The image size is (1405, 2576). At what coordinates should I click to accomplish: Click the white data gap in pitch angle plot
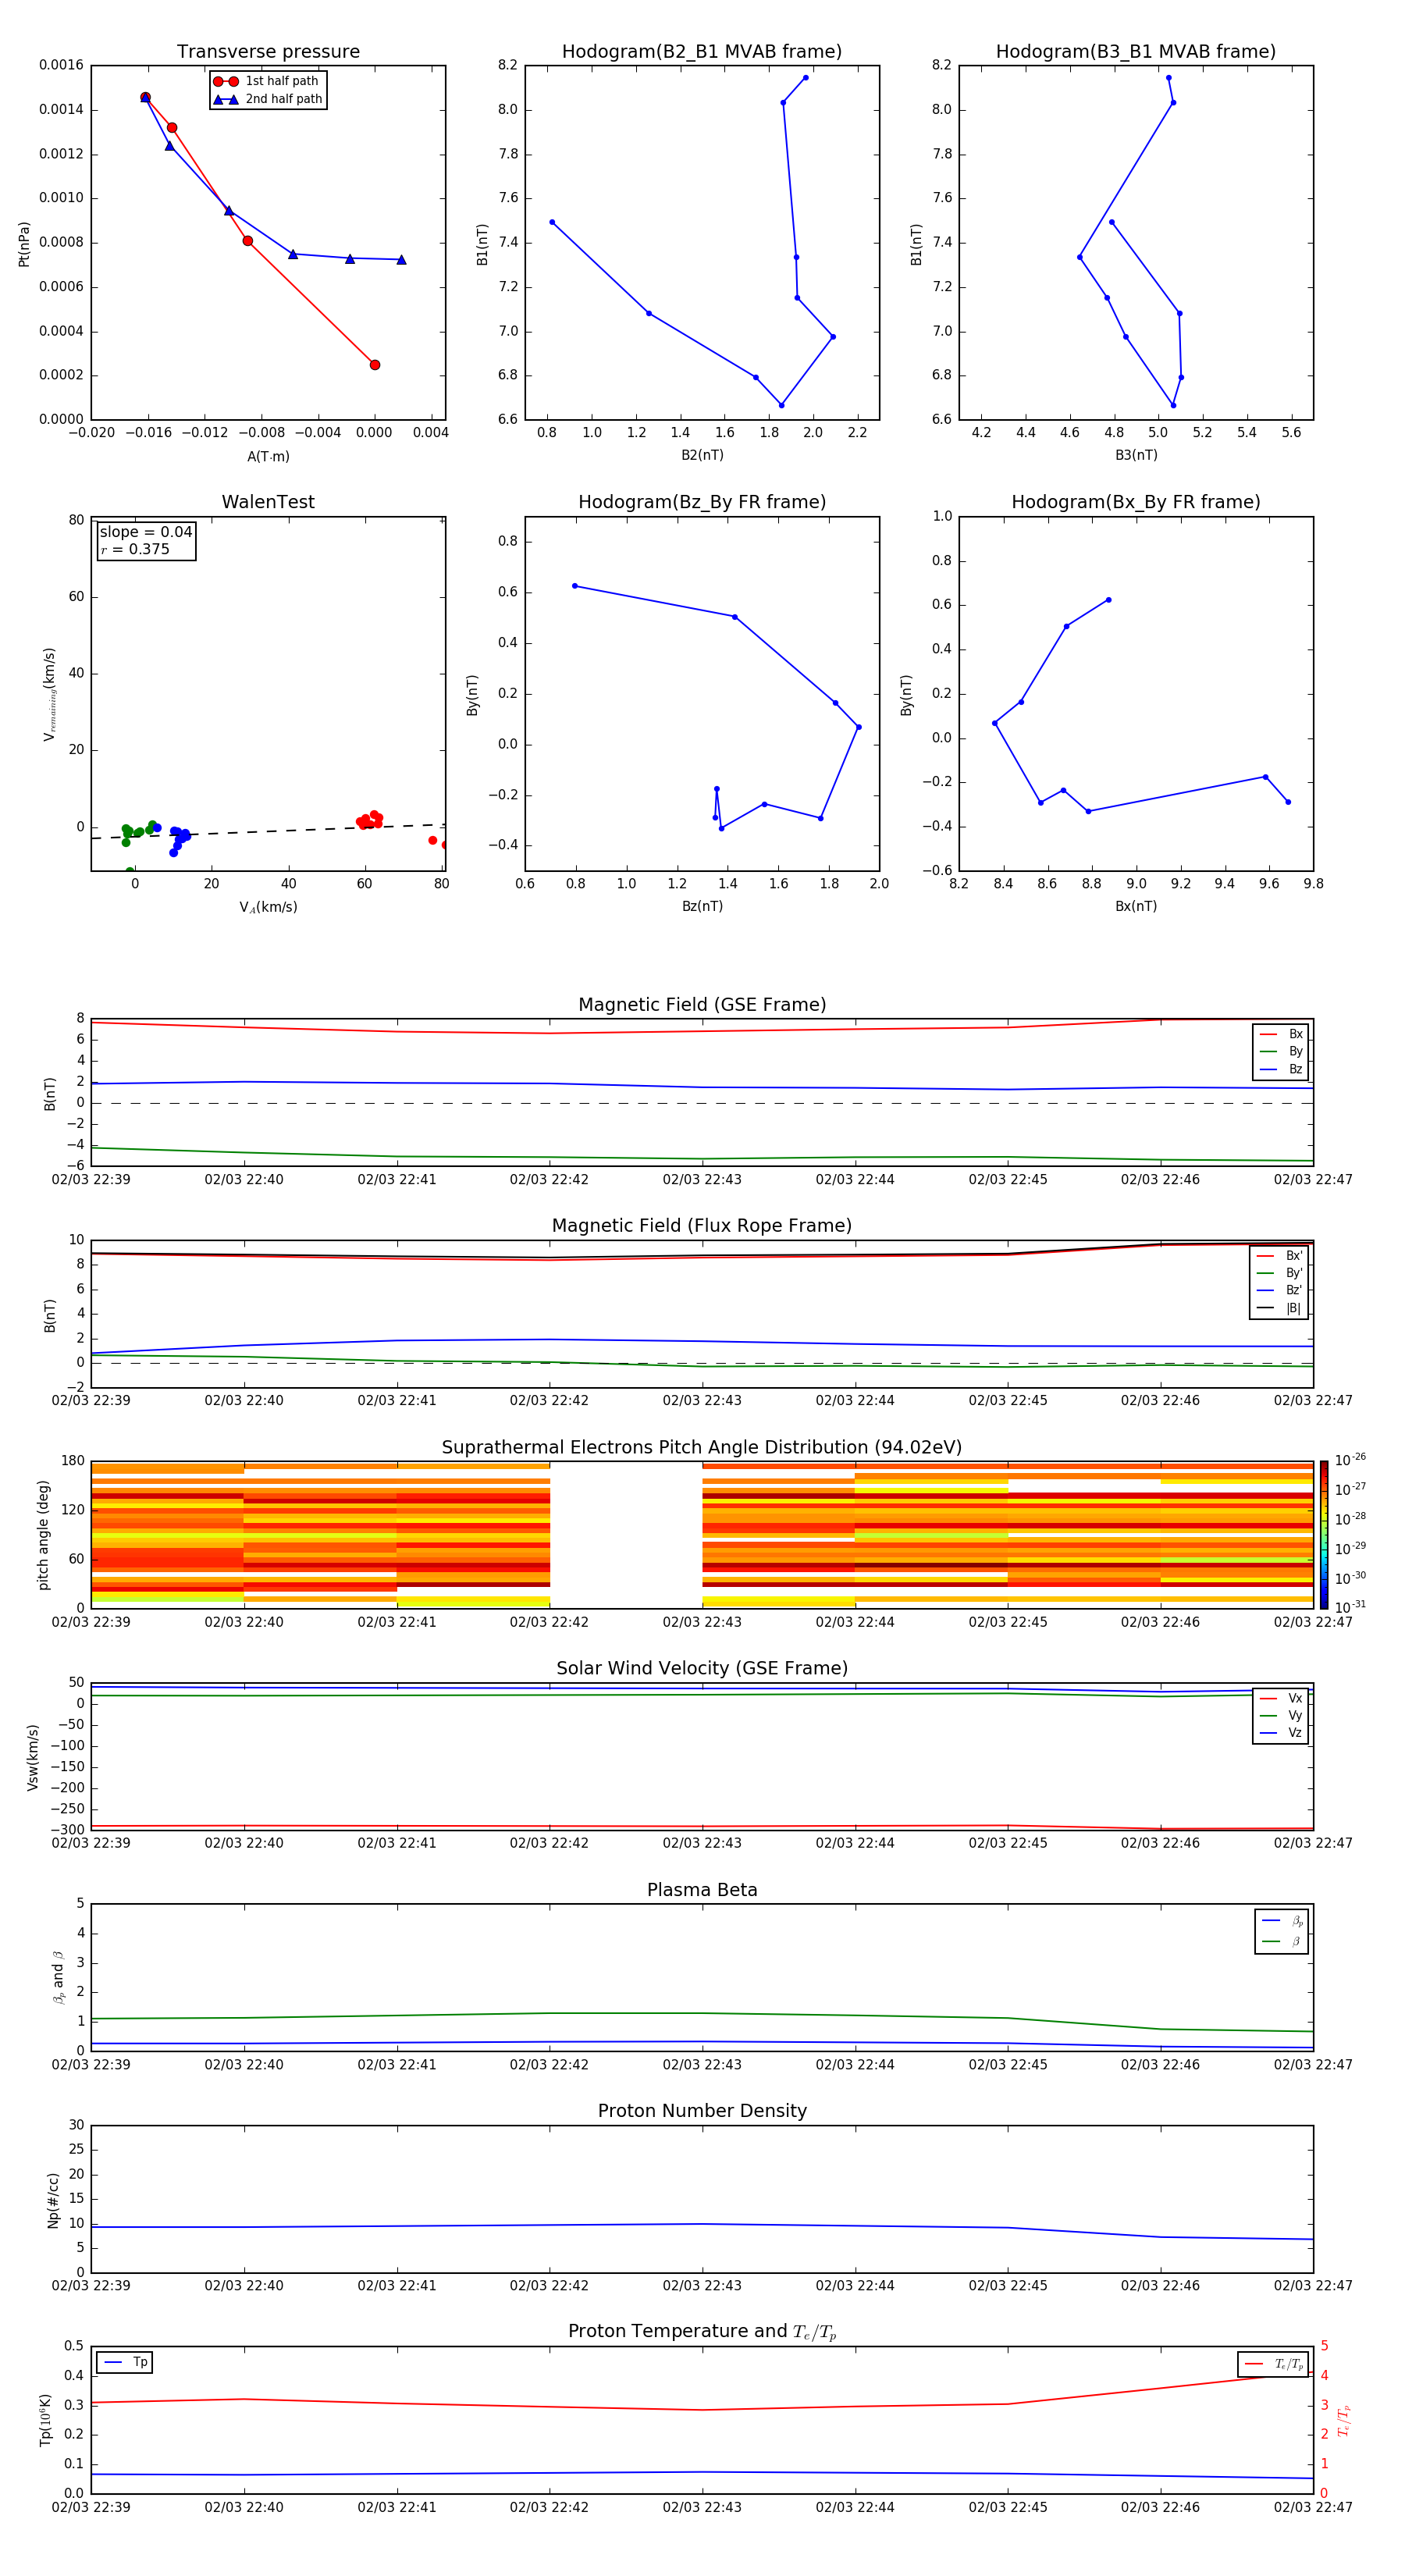pos(626,1534)
